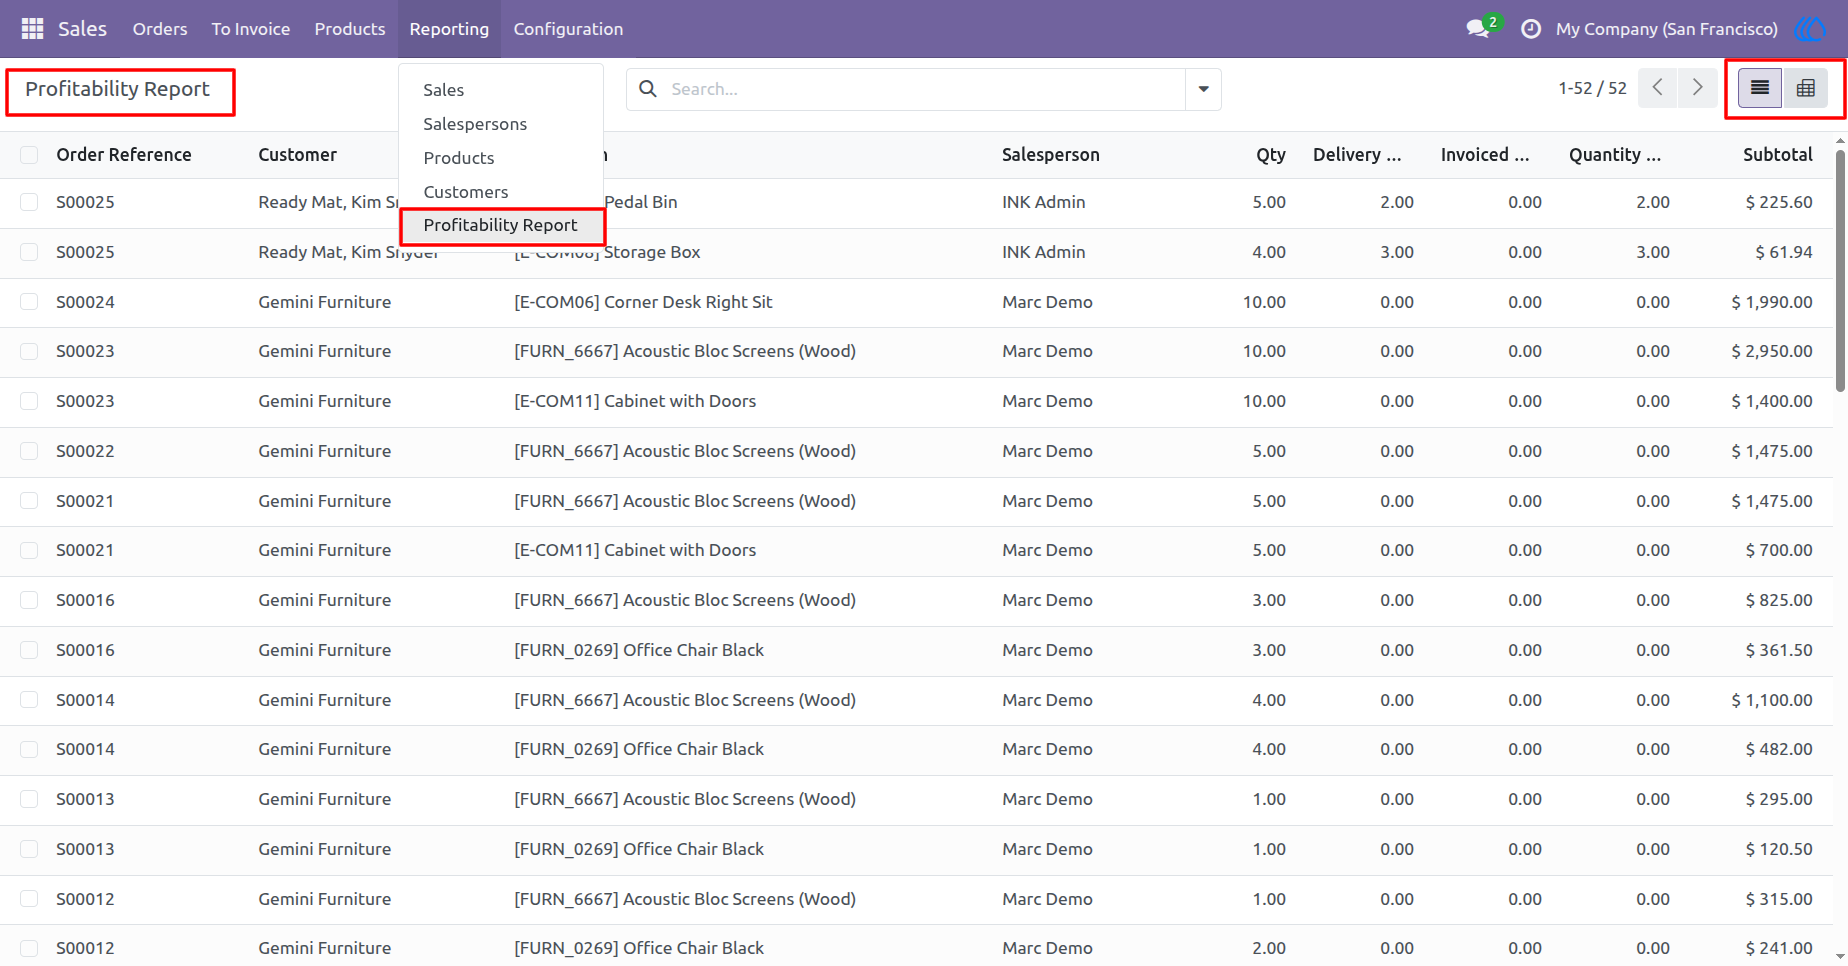Click the user avatar icon
Image resolution: width=1848 pixels, height=966 pixels.
pyautogui.click(x=1810, y=29)
